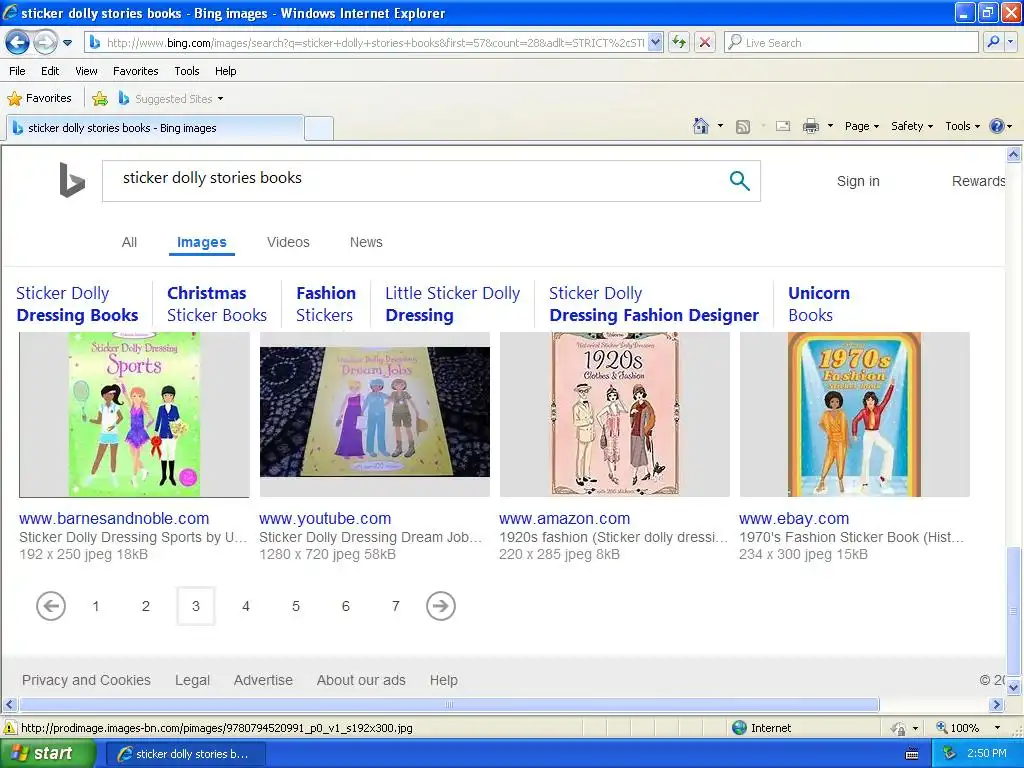Open the Safety dropdown menu
The width and height of the screenshot is (1024, 768).
click(x=912, y=126)
